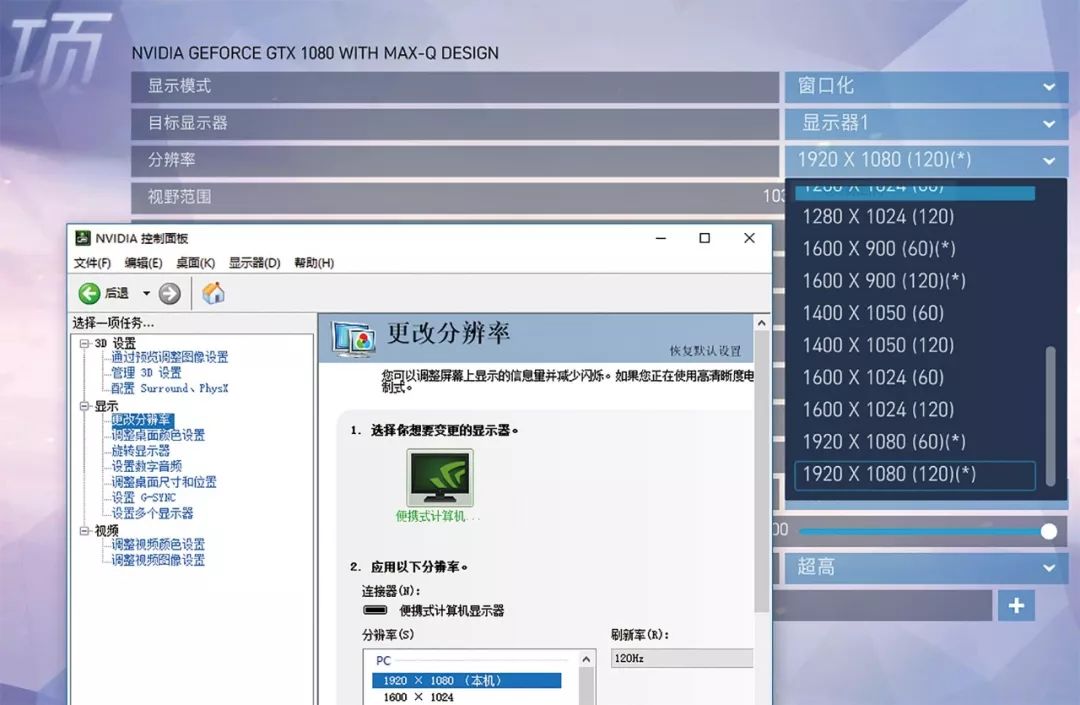This screenshot has height=705, width=1080.
Task: Open 设置 G-SYNC from the sidebar
Action: (141, 498)
